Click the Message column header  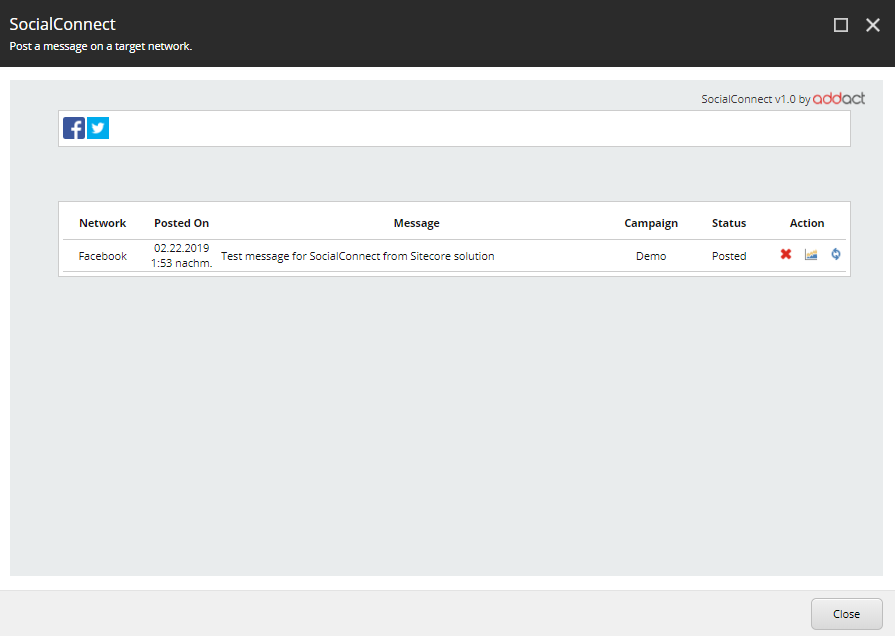(416, 223)
